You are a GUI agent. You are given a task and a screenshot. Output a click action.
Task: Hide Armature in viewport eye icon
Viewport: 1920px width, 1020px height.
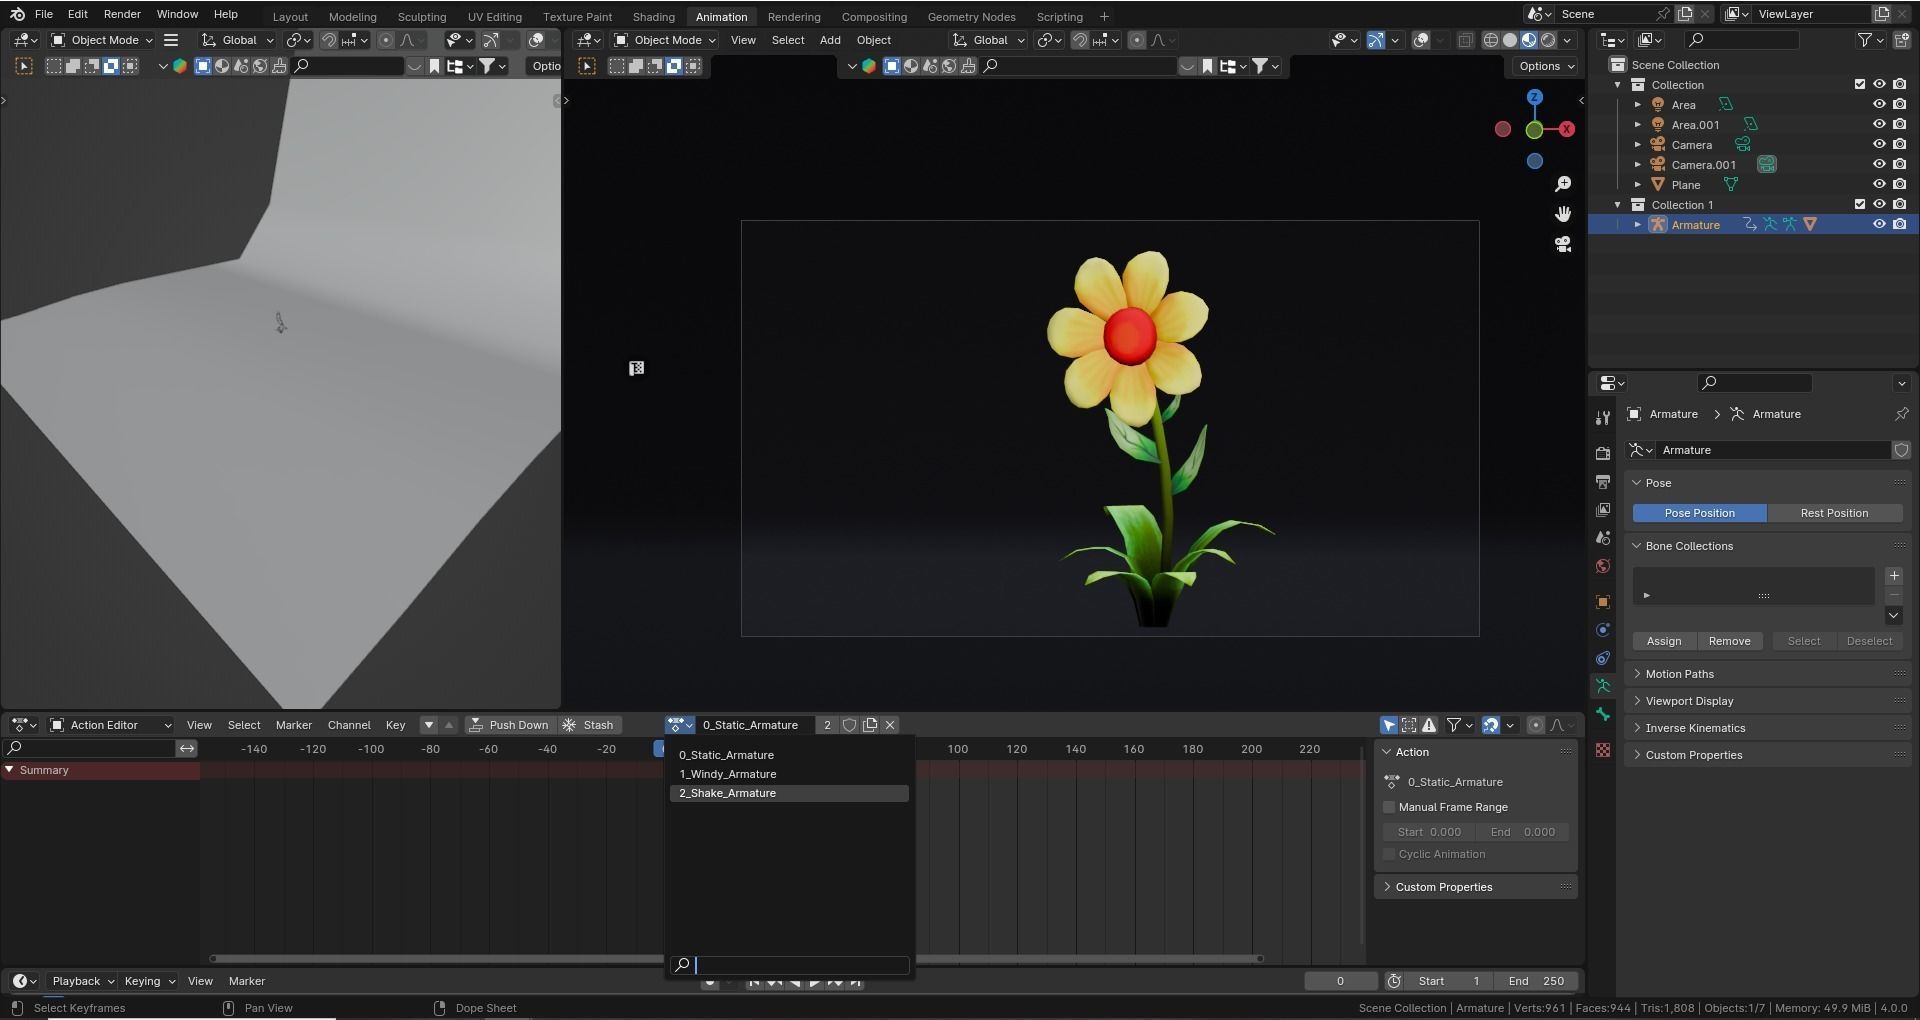(1879, 224)
